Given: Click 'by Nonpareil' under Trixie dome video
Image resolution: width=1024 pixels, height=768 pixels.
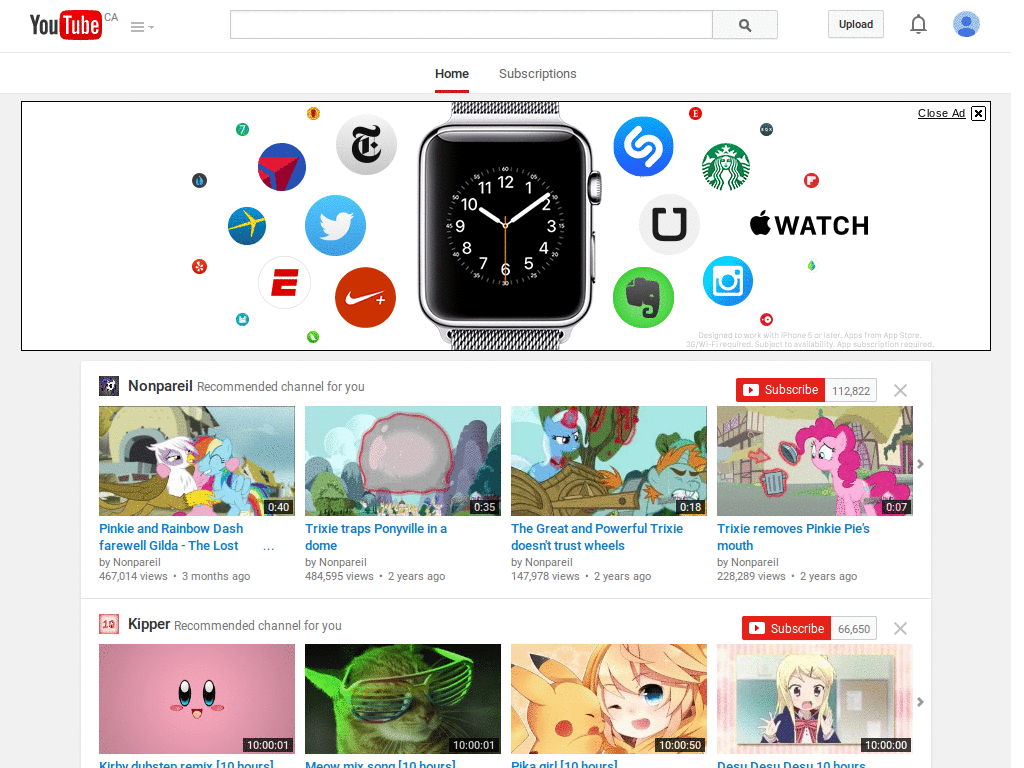Looking at the screenshot, I should click(x=336, y=562).
